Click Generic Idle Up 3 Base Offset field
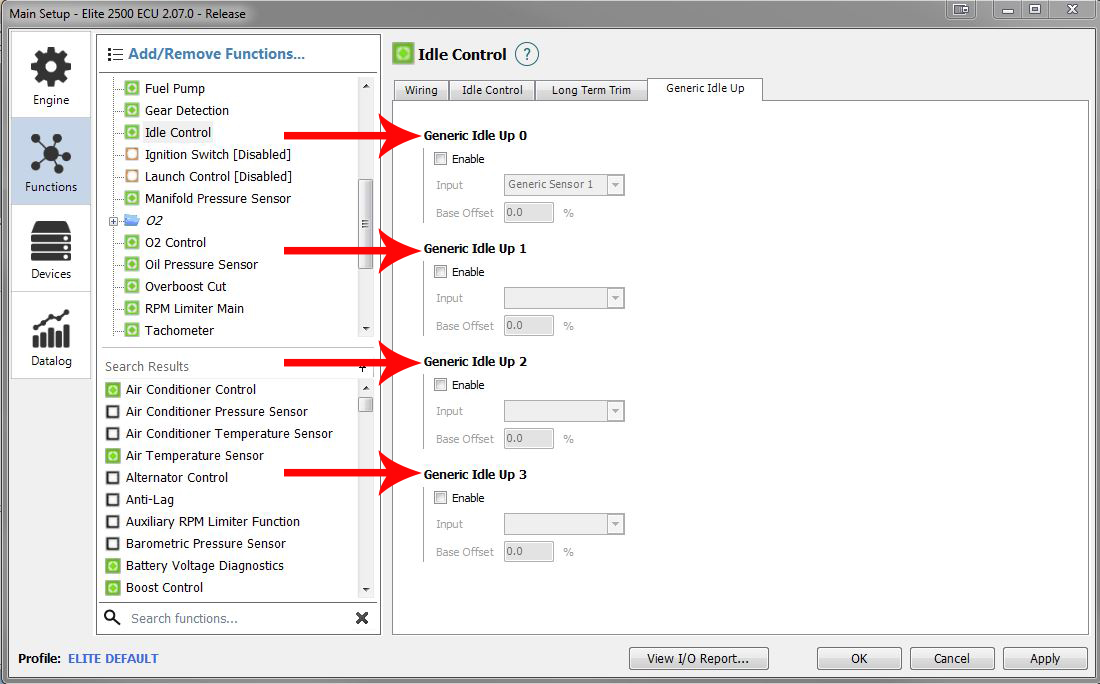Screen dimensions: 1100x684 click(529, 551)
